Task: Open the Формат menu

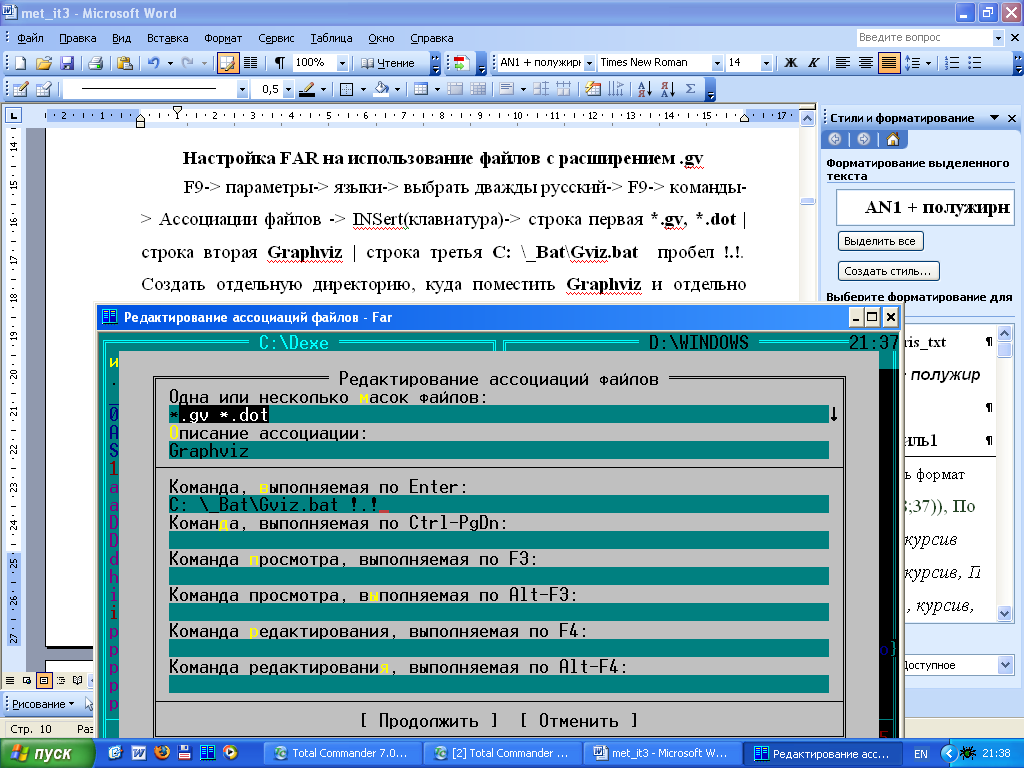Action: point(223,38)
